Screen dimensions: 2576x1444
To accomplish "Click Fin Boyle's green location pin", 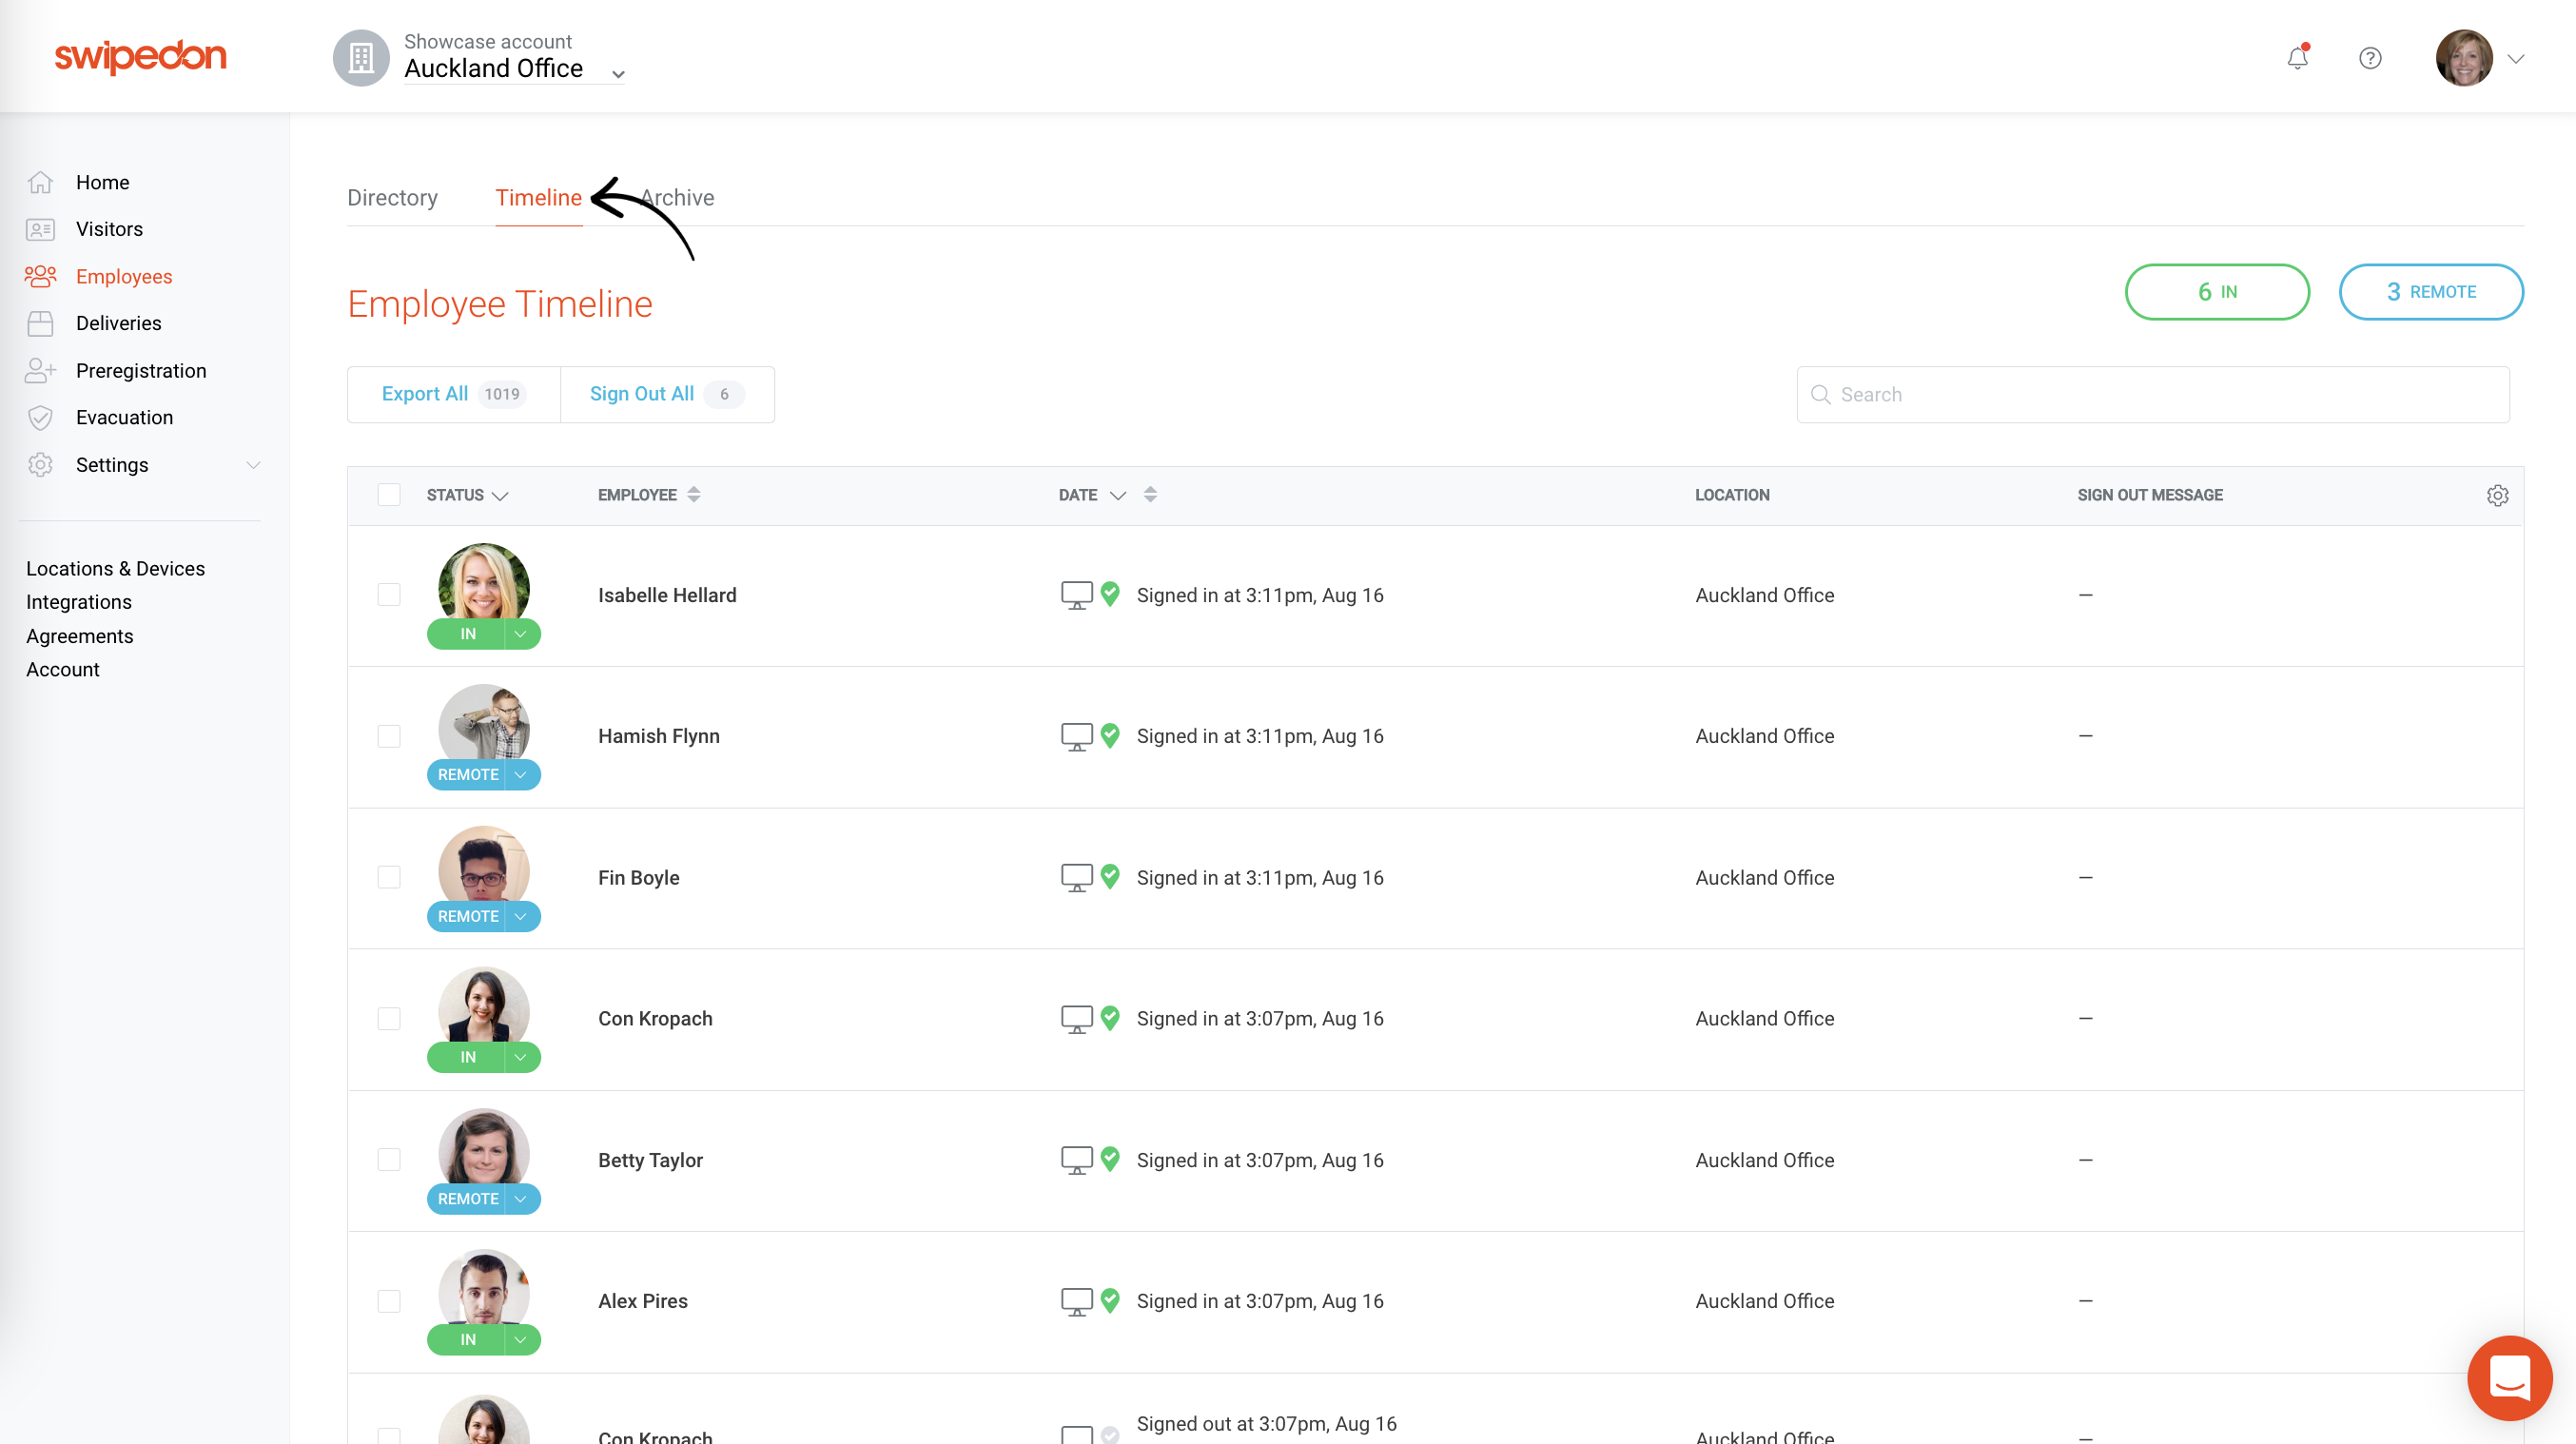I will 1110,876.
